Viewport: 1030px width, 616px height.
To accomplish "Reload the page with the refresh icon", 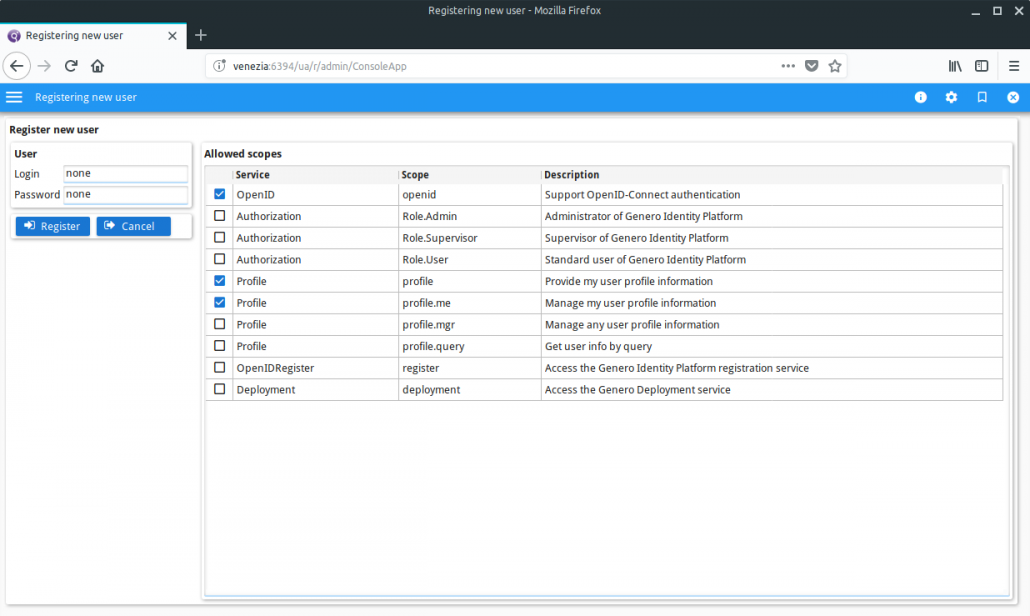I will click(x=70, y=65).
